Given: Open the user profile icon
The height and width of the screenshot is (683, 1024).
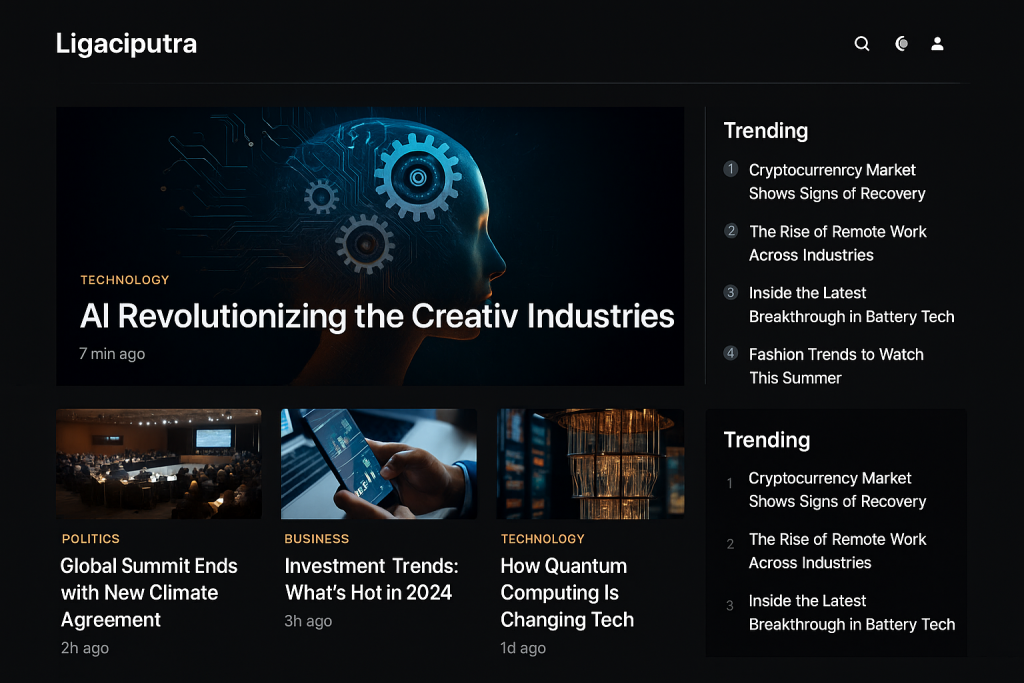Looking at the screenshot, I should tap(937, 43).
